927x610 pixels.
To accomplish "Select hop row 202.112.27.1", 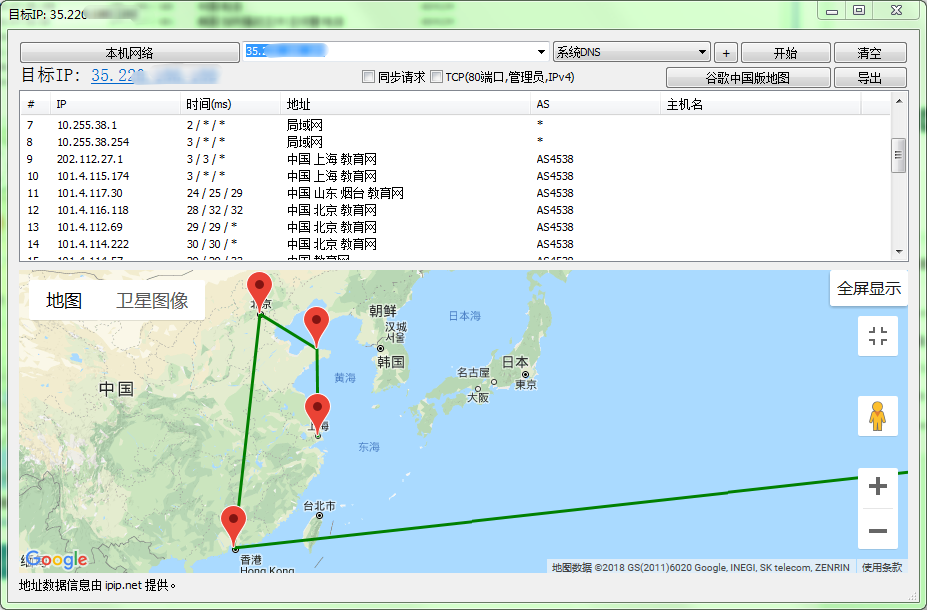I will [455, 159].
